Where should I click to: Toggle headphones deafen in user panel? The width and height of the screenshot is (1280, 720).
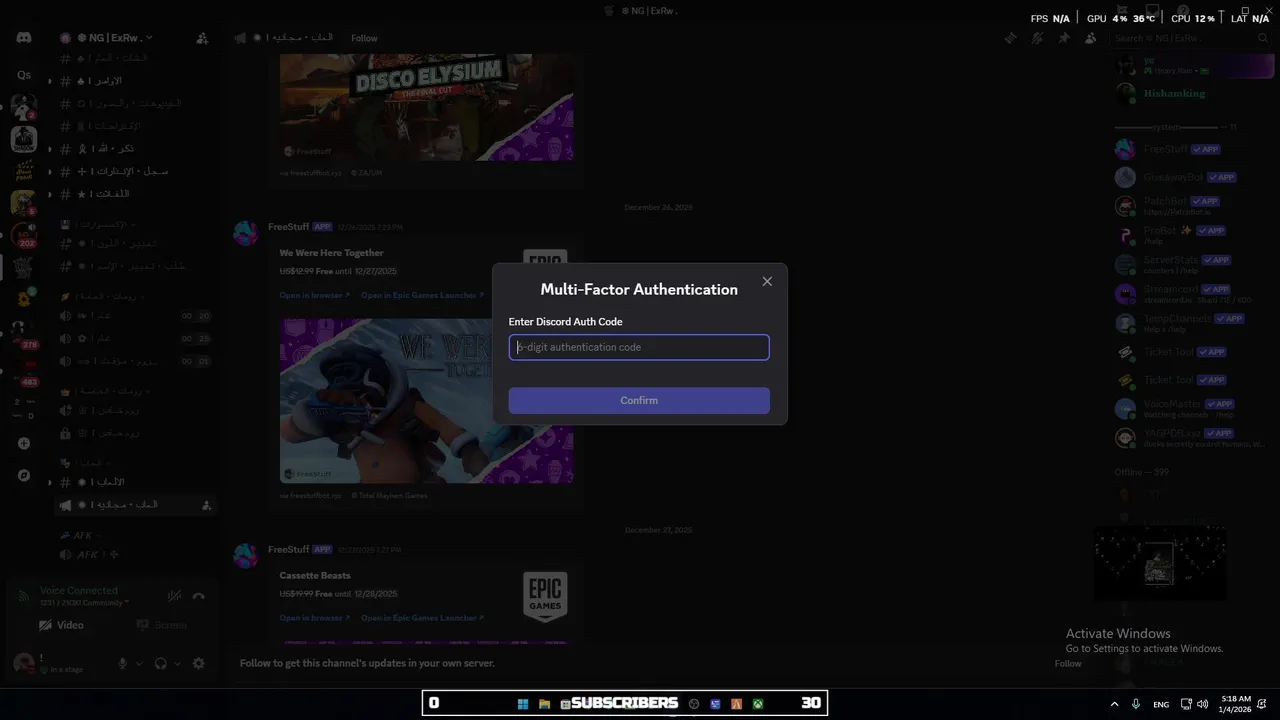tap(161, 663)
